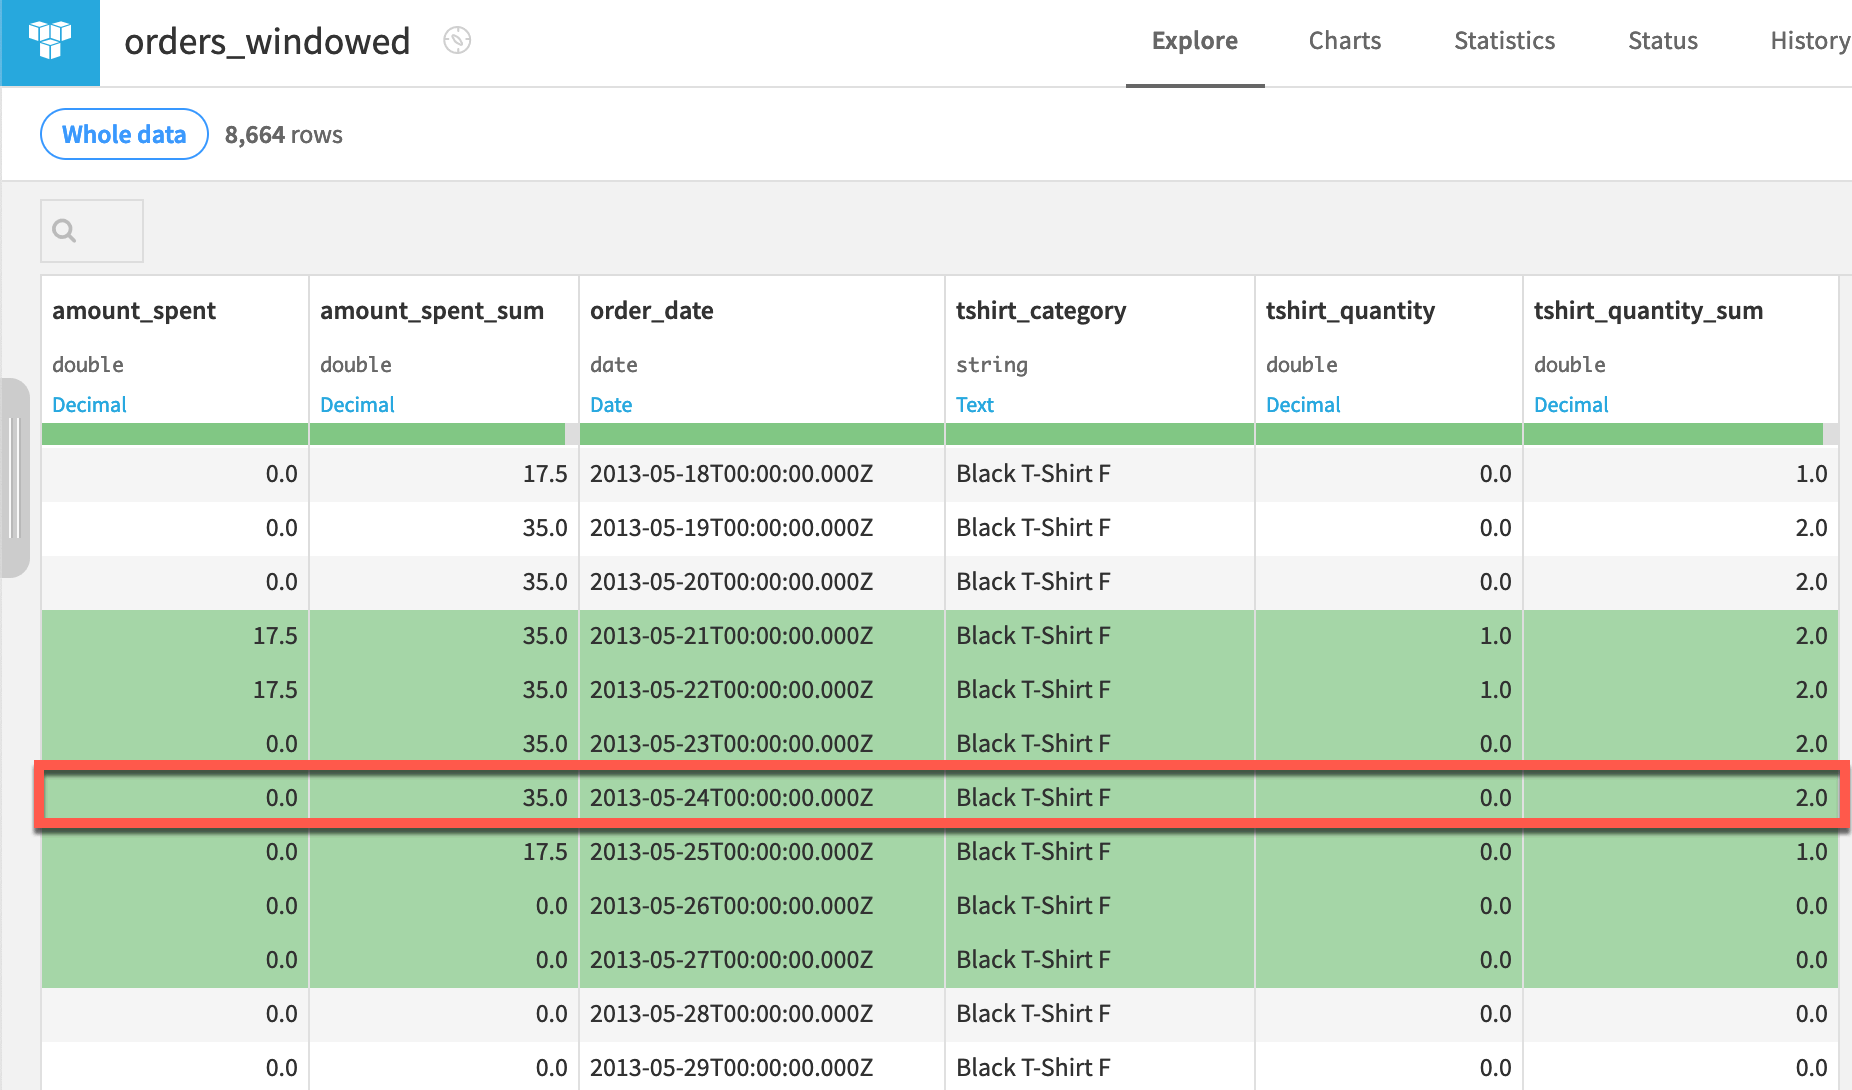Open the Date meaning menu for order_date
Viewport: 1852px width, 1090px height.
(x=610, y=404)
